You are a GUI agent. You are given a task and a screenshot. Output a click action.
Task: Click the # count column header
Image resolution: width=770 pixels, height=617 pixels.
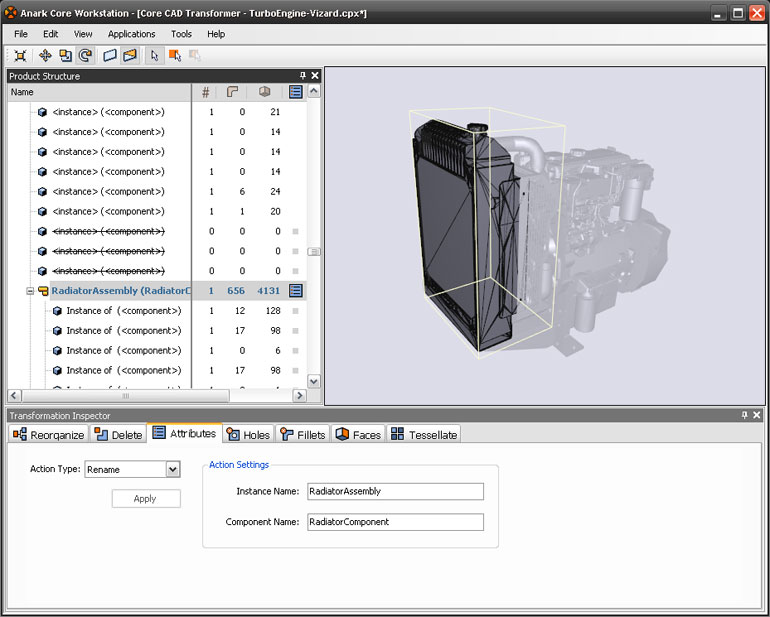pos(206,92)
